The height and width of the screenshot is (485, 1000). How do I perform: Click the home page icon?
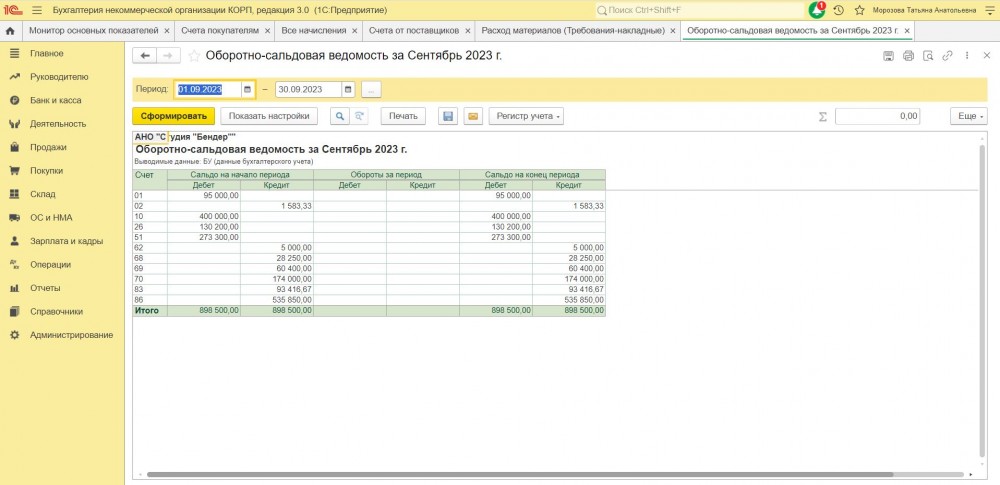point(10,31)
